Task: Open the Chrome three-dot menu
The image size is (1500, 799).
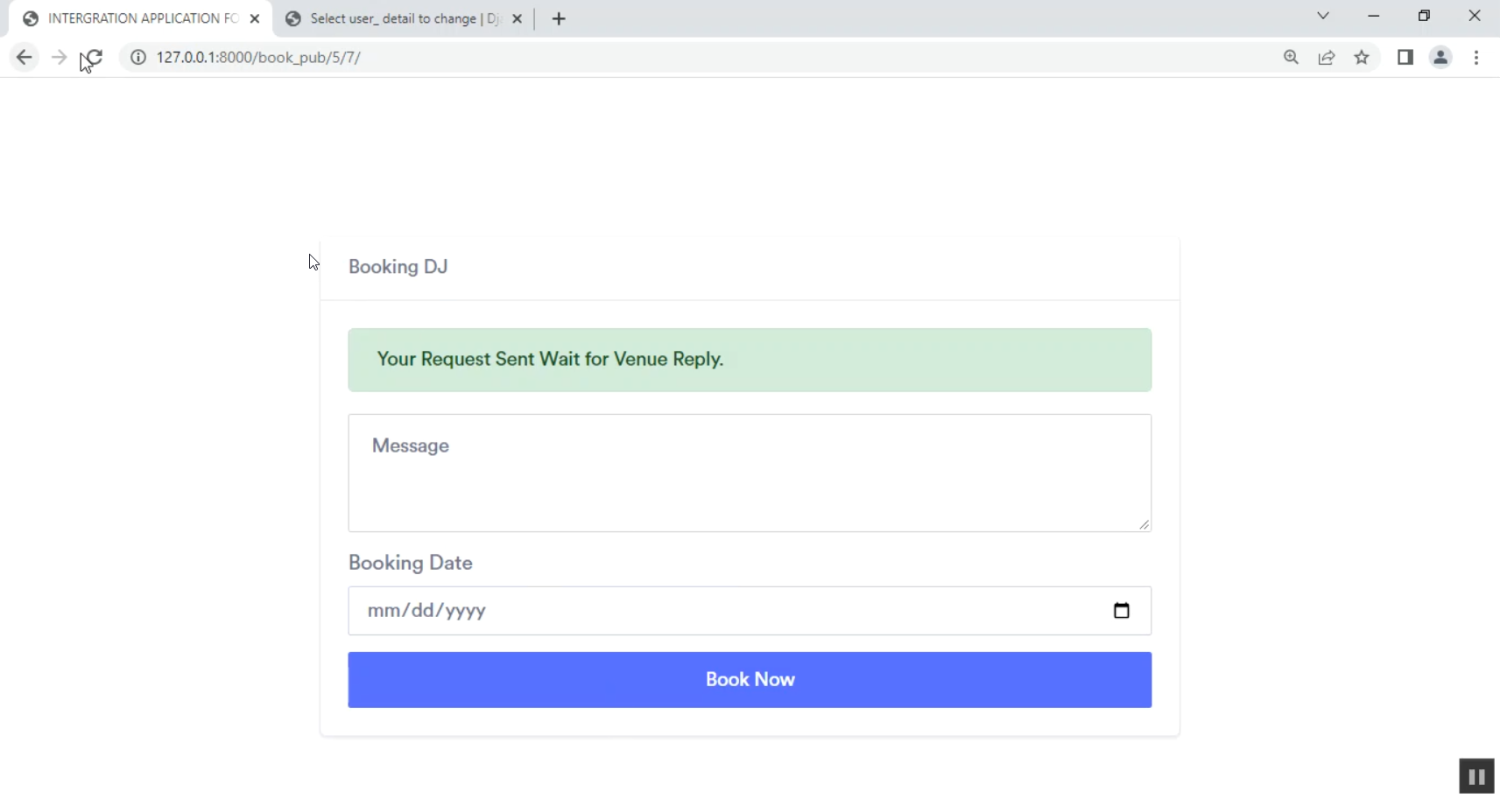Action: (1476, 58)
